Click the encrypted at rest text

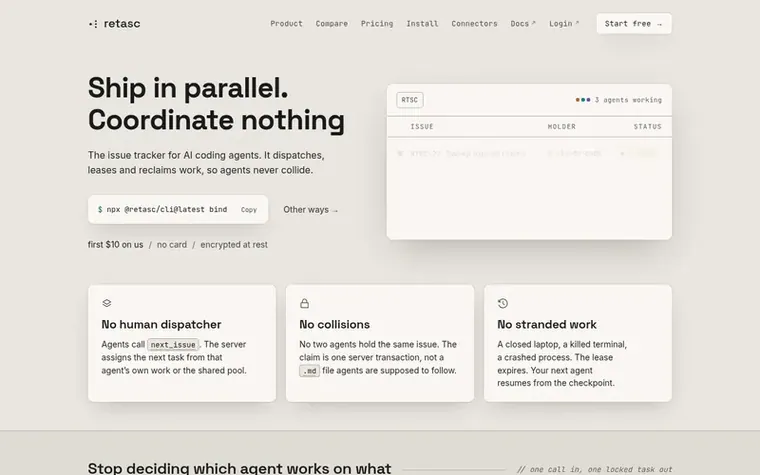point(234,245)
